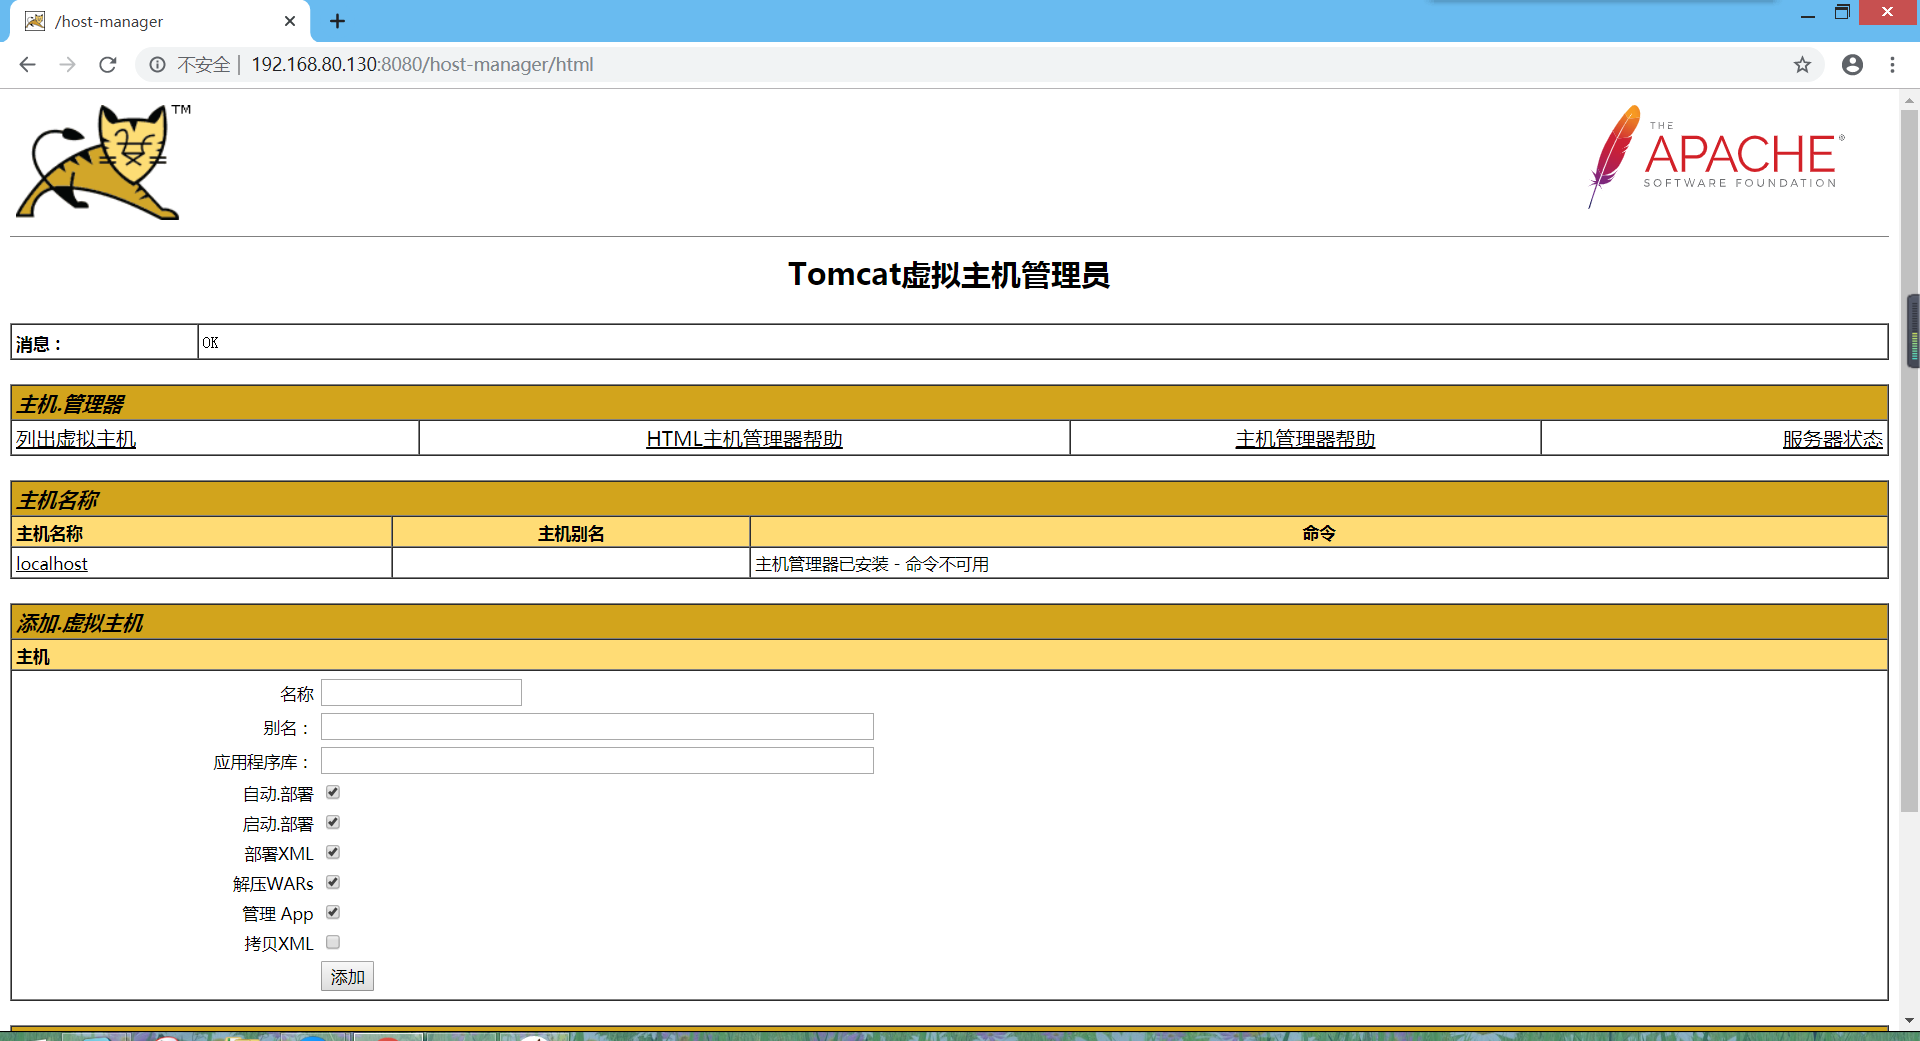This screenshot has width=1920, height=1041.
Task: Click the 命令 column header
Action: (x=1319, y=533)
